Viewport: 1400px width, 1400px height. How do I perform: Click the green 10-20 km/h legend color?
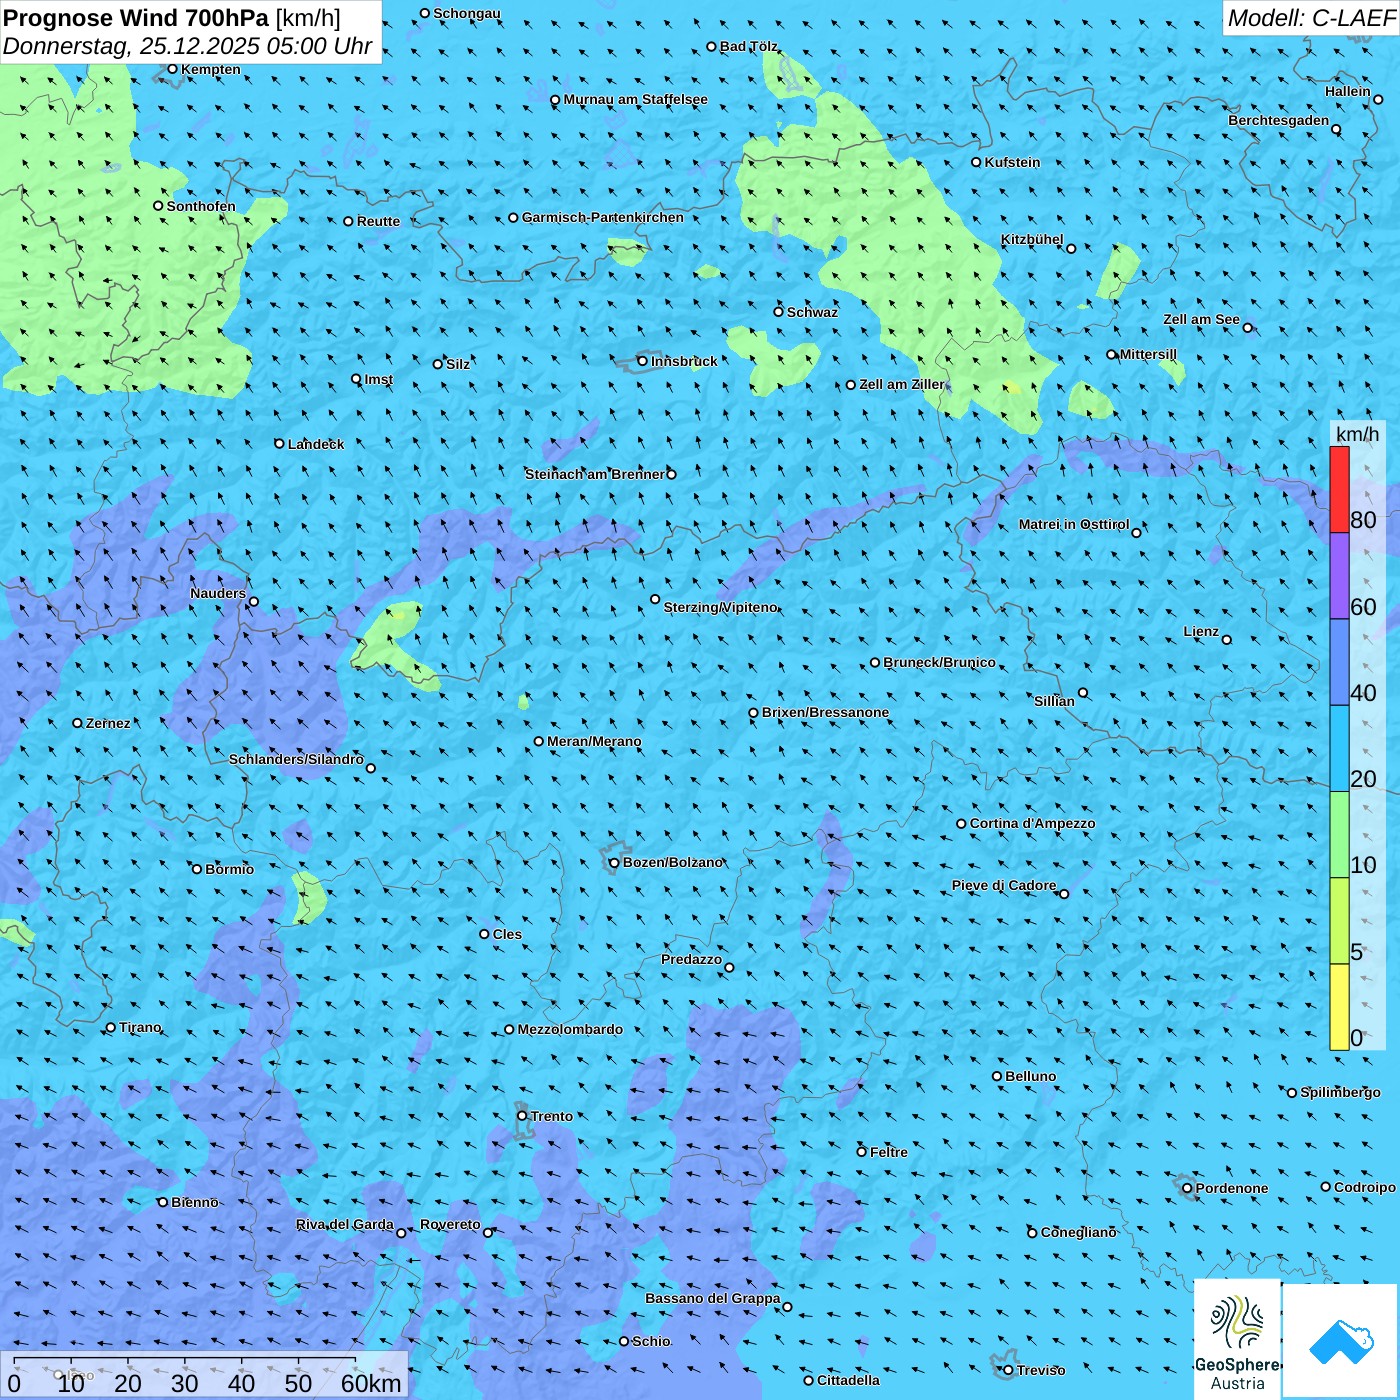1339,835
